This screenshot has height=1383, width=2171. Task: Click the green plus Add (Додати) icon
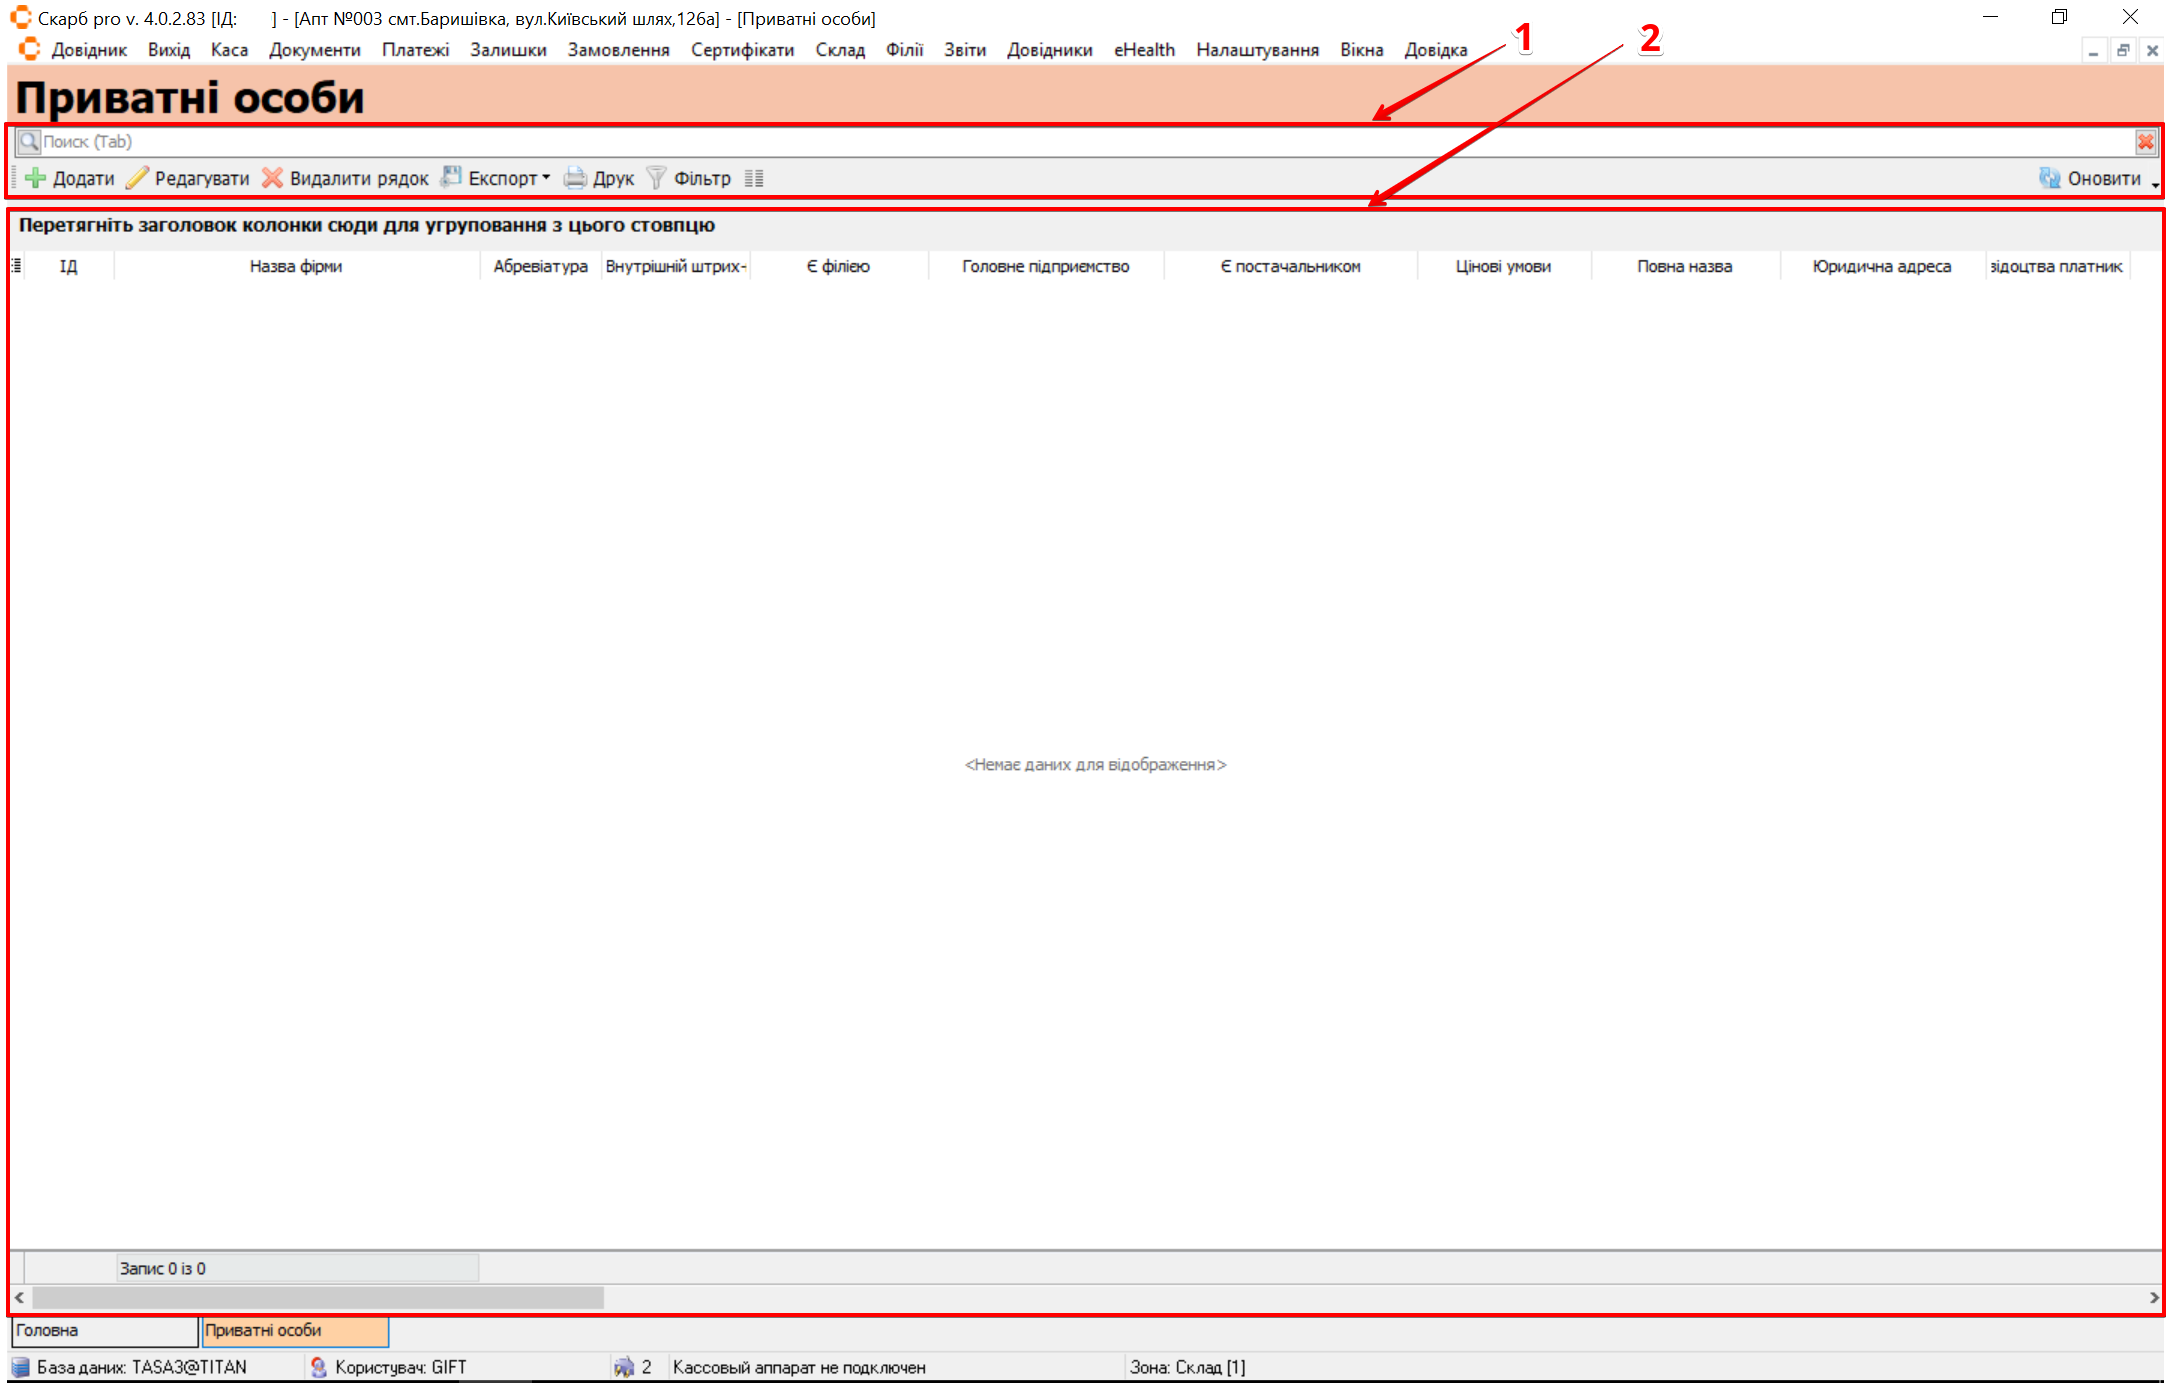pyautogui.click(x=35, y=178)
